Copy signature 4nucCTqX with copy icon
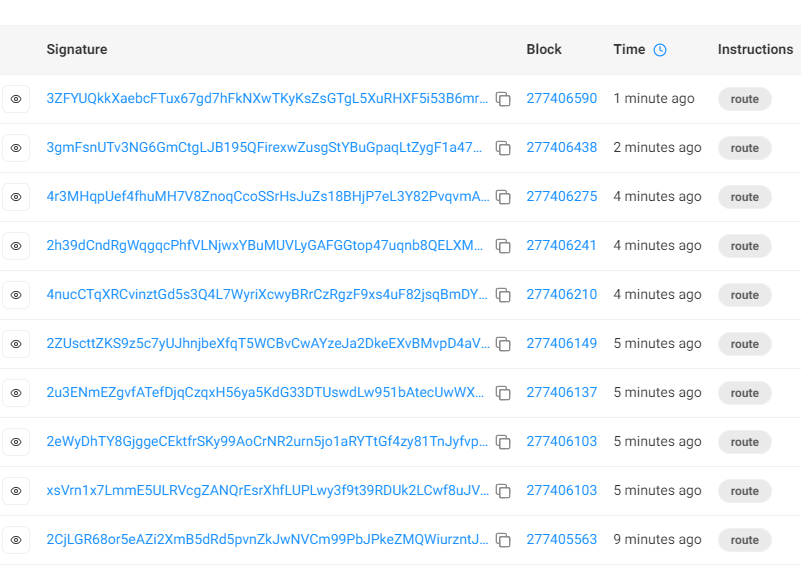Image resolution: width=801 pixels, height=584 pixels. pos(503,295)
